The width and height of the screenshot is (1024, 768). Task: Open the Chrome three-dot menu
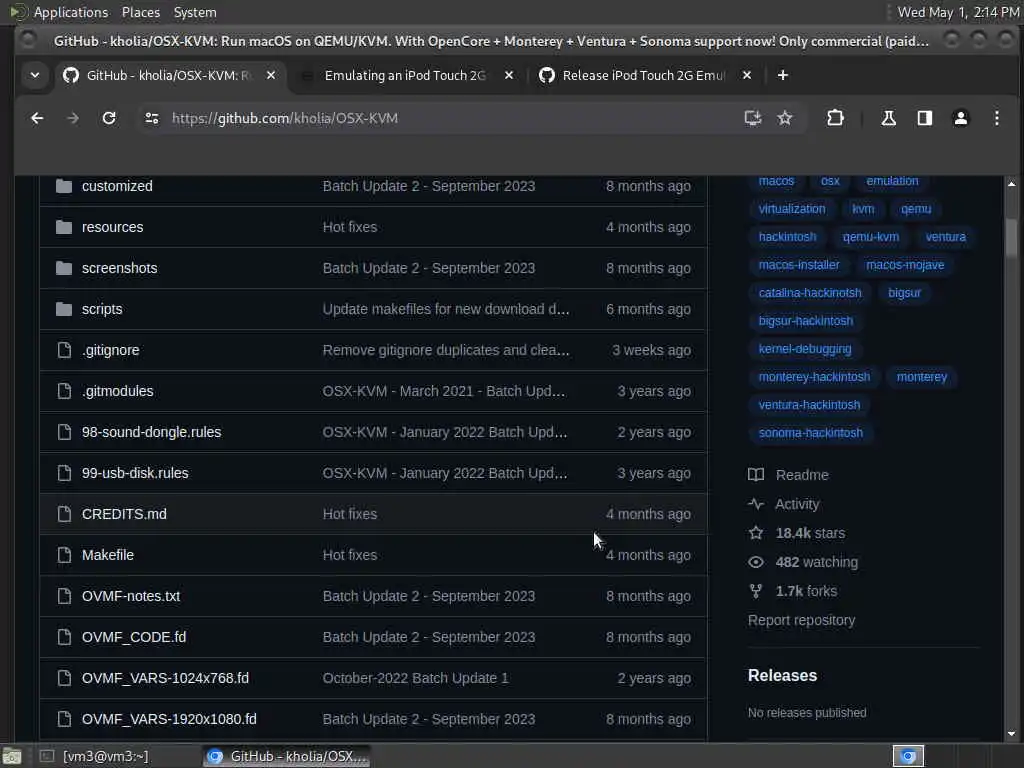pyautogui.click(x=996, y=118)
